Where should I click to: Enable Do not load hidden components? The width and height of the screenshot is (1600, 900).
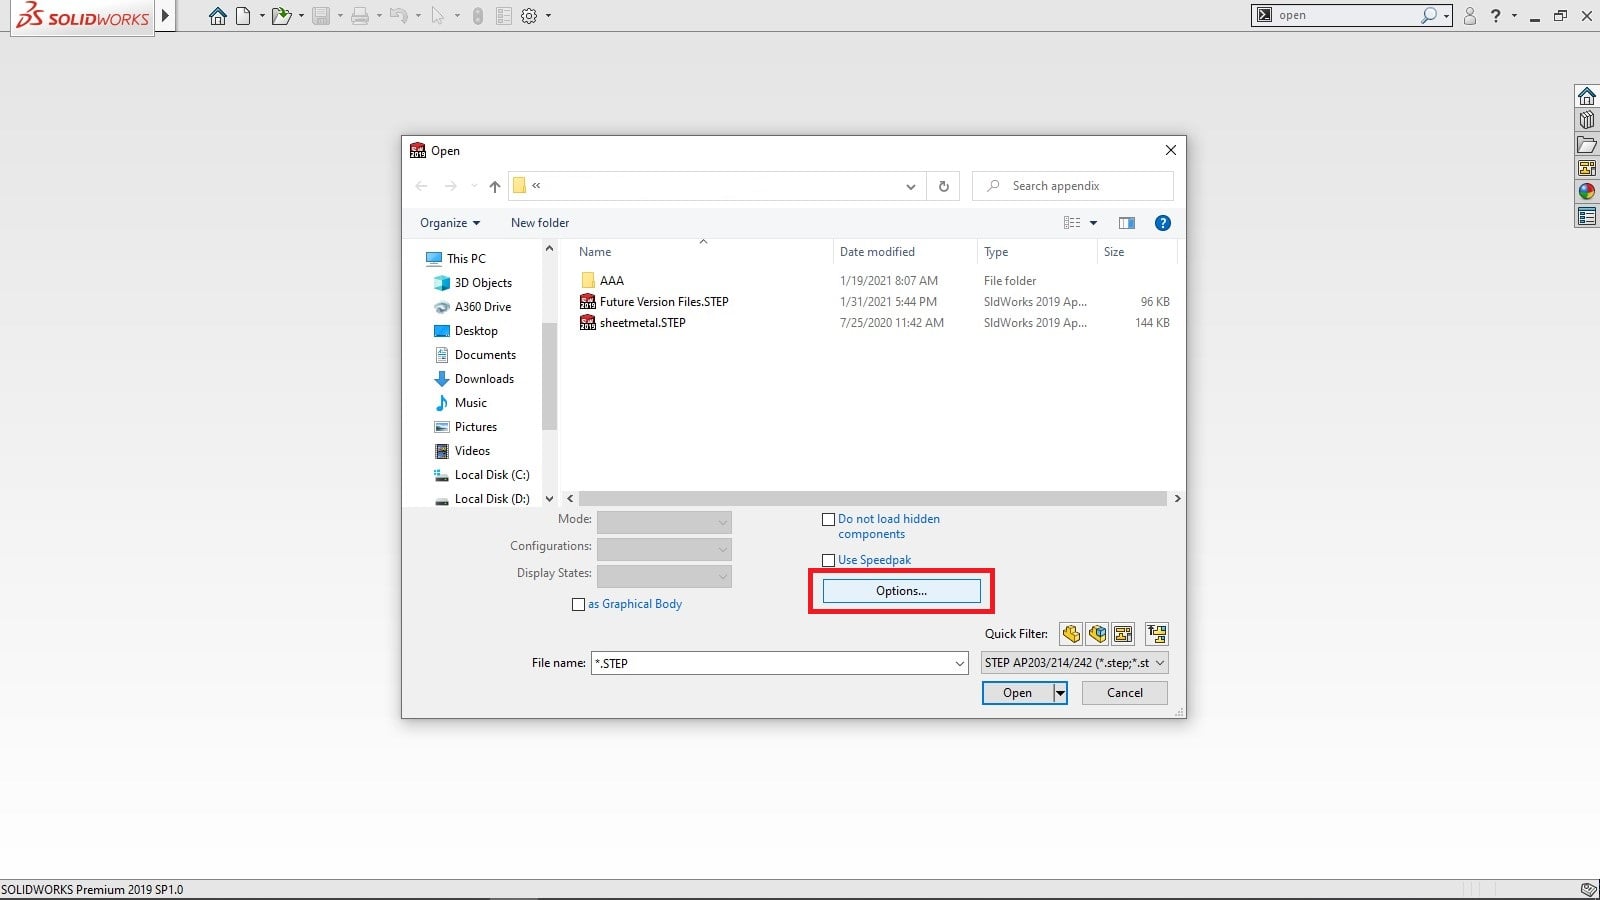[828, 520]
